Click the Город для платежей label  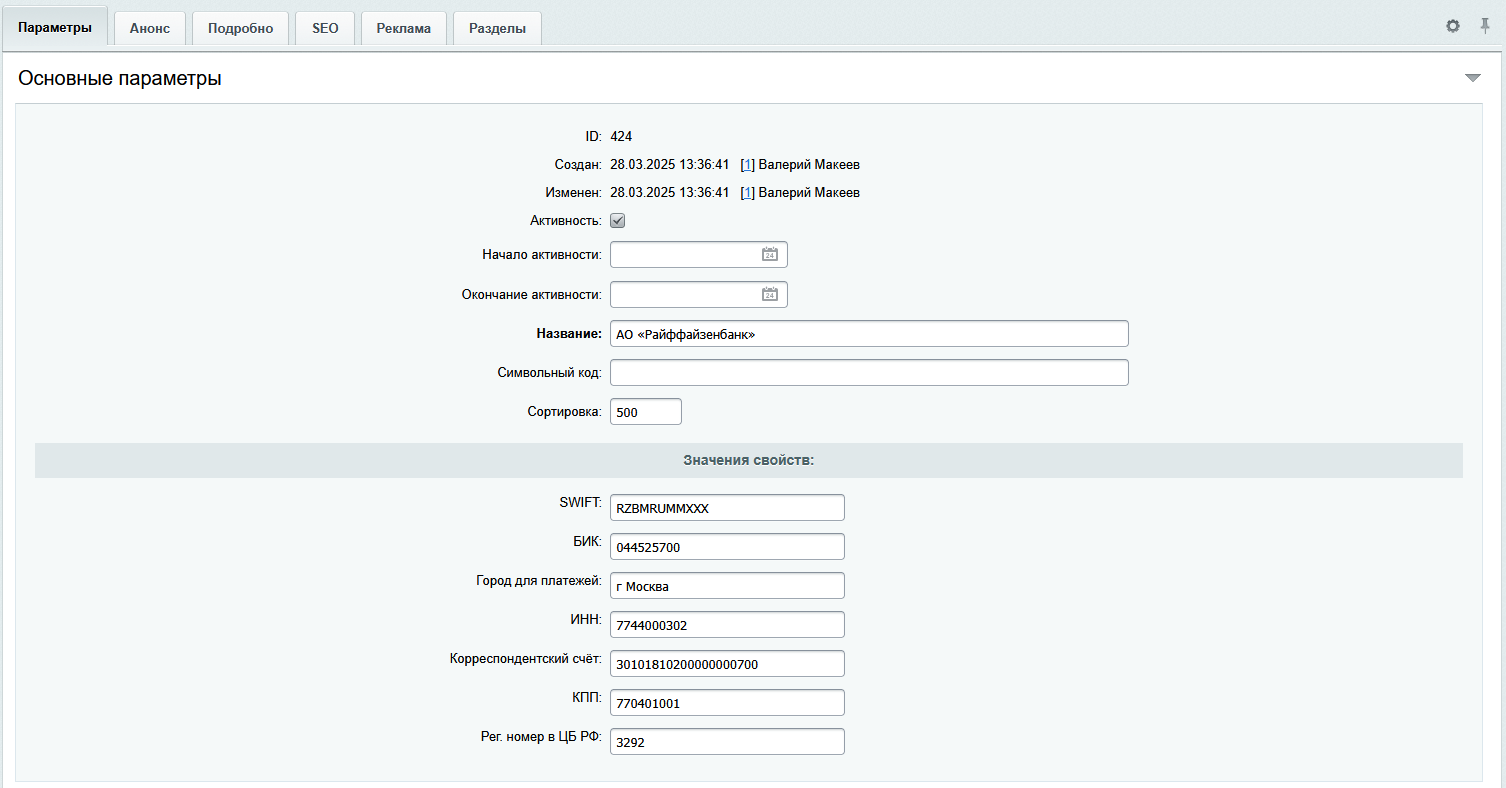(x=539, y=581)
